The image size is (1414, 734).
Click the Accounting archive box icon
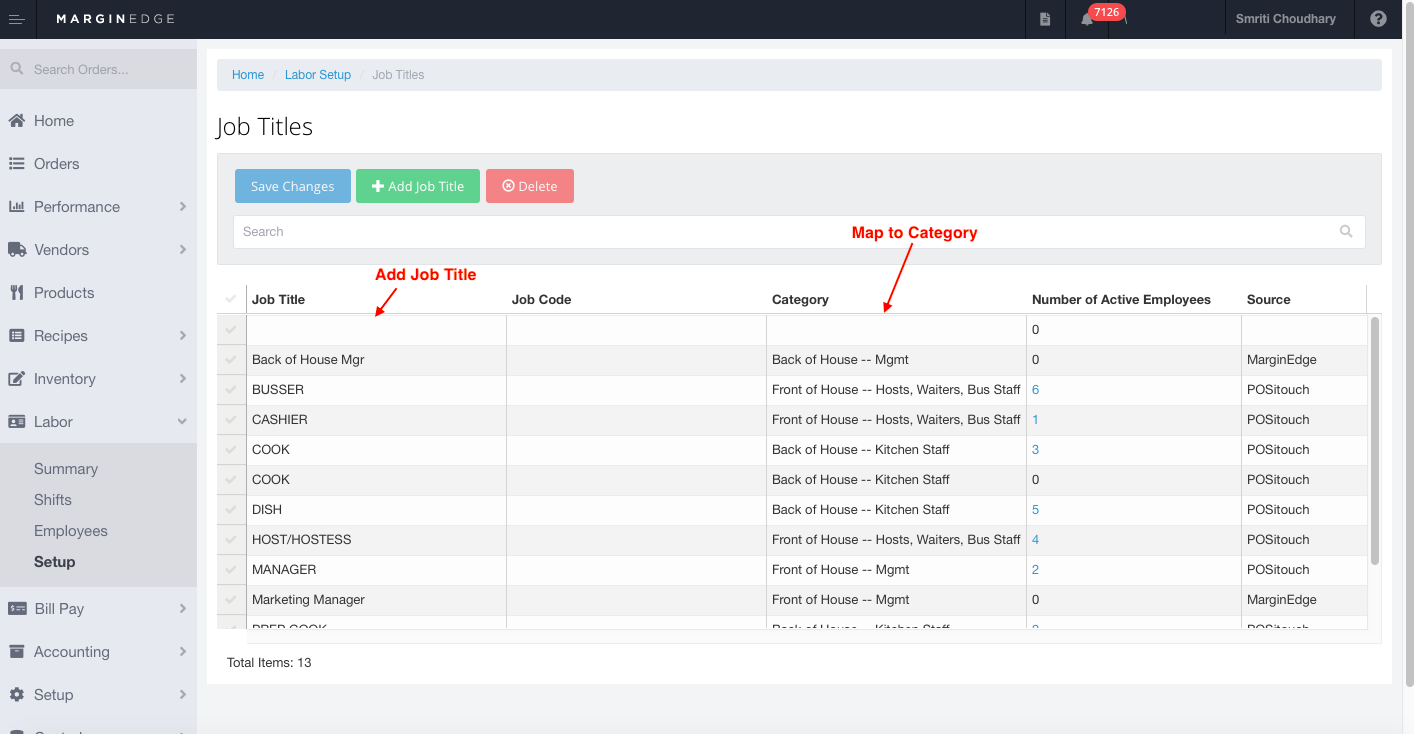(17, 652)
